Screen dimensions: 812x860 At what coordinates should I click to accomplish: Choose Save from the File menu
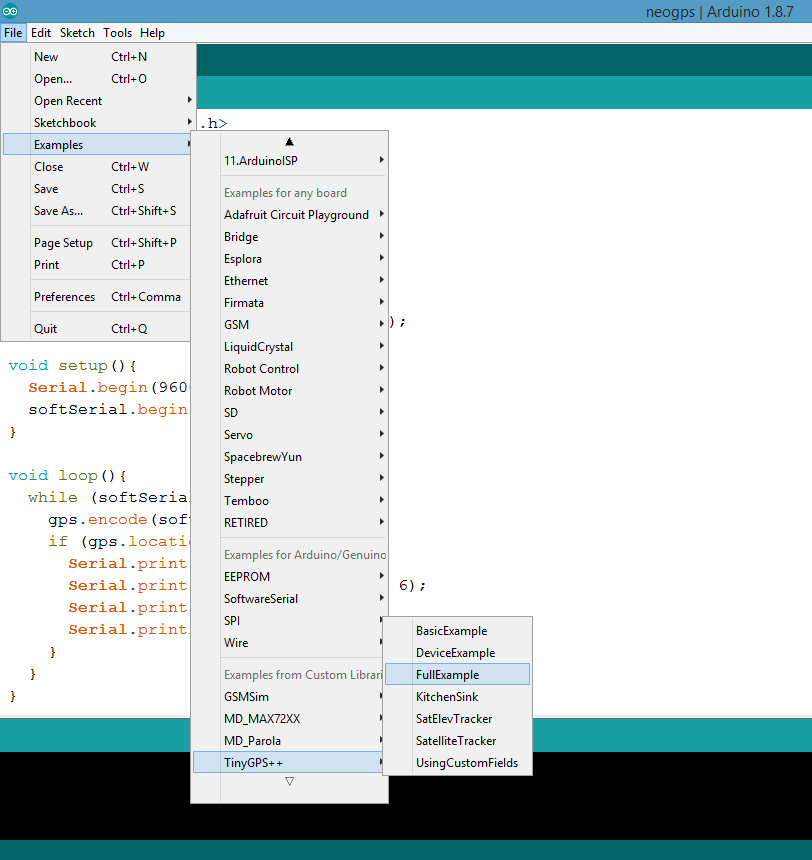(x=98, y=189)
